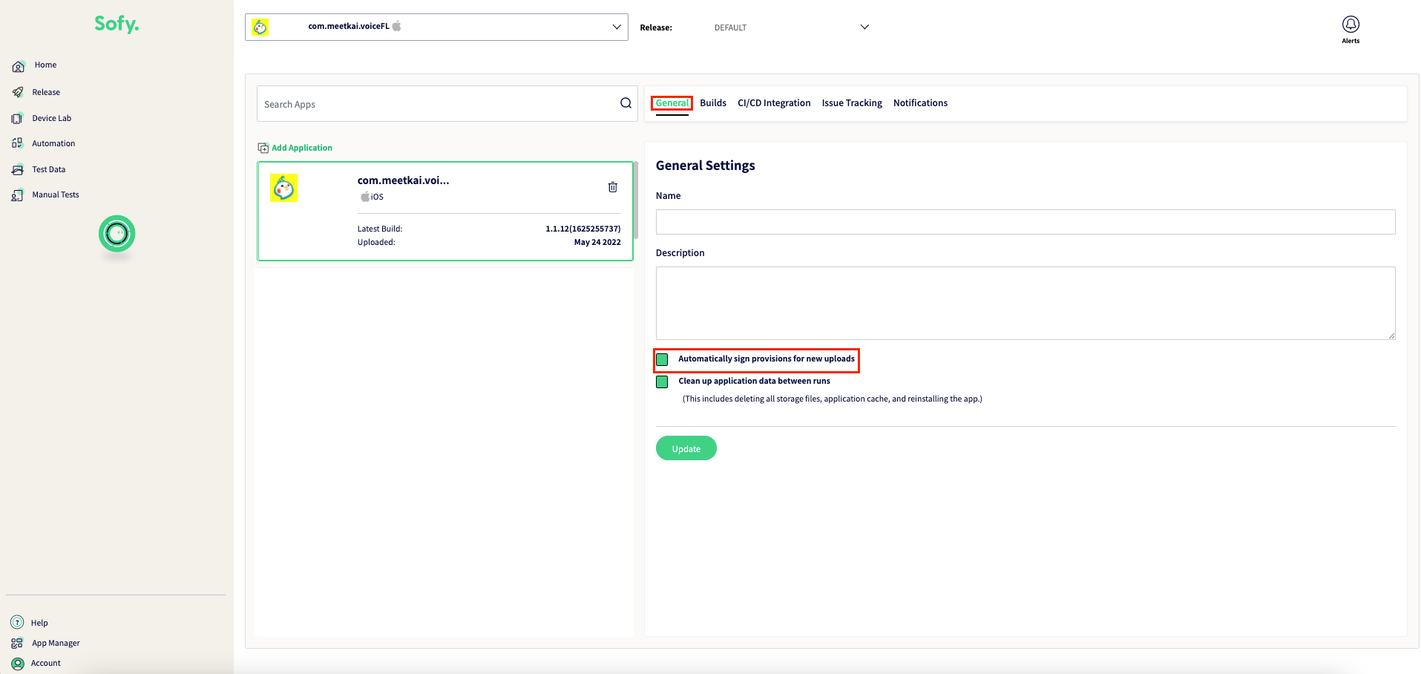
Task: Click the search magnifier icon
Action: [x=626, y=103]
